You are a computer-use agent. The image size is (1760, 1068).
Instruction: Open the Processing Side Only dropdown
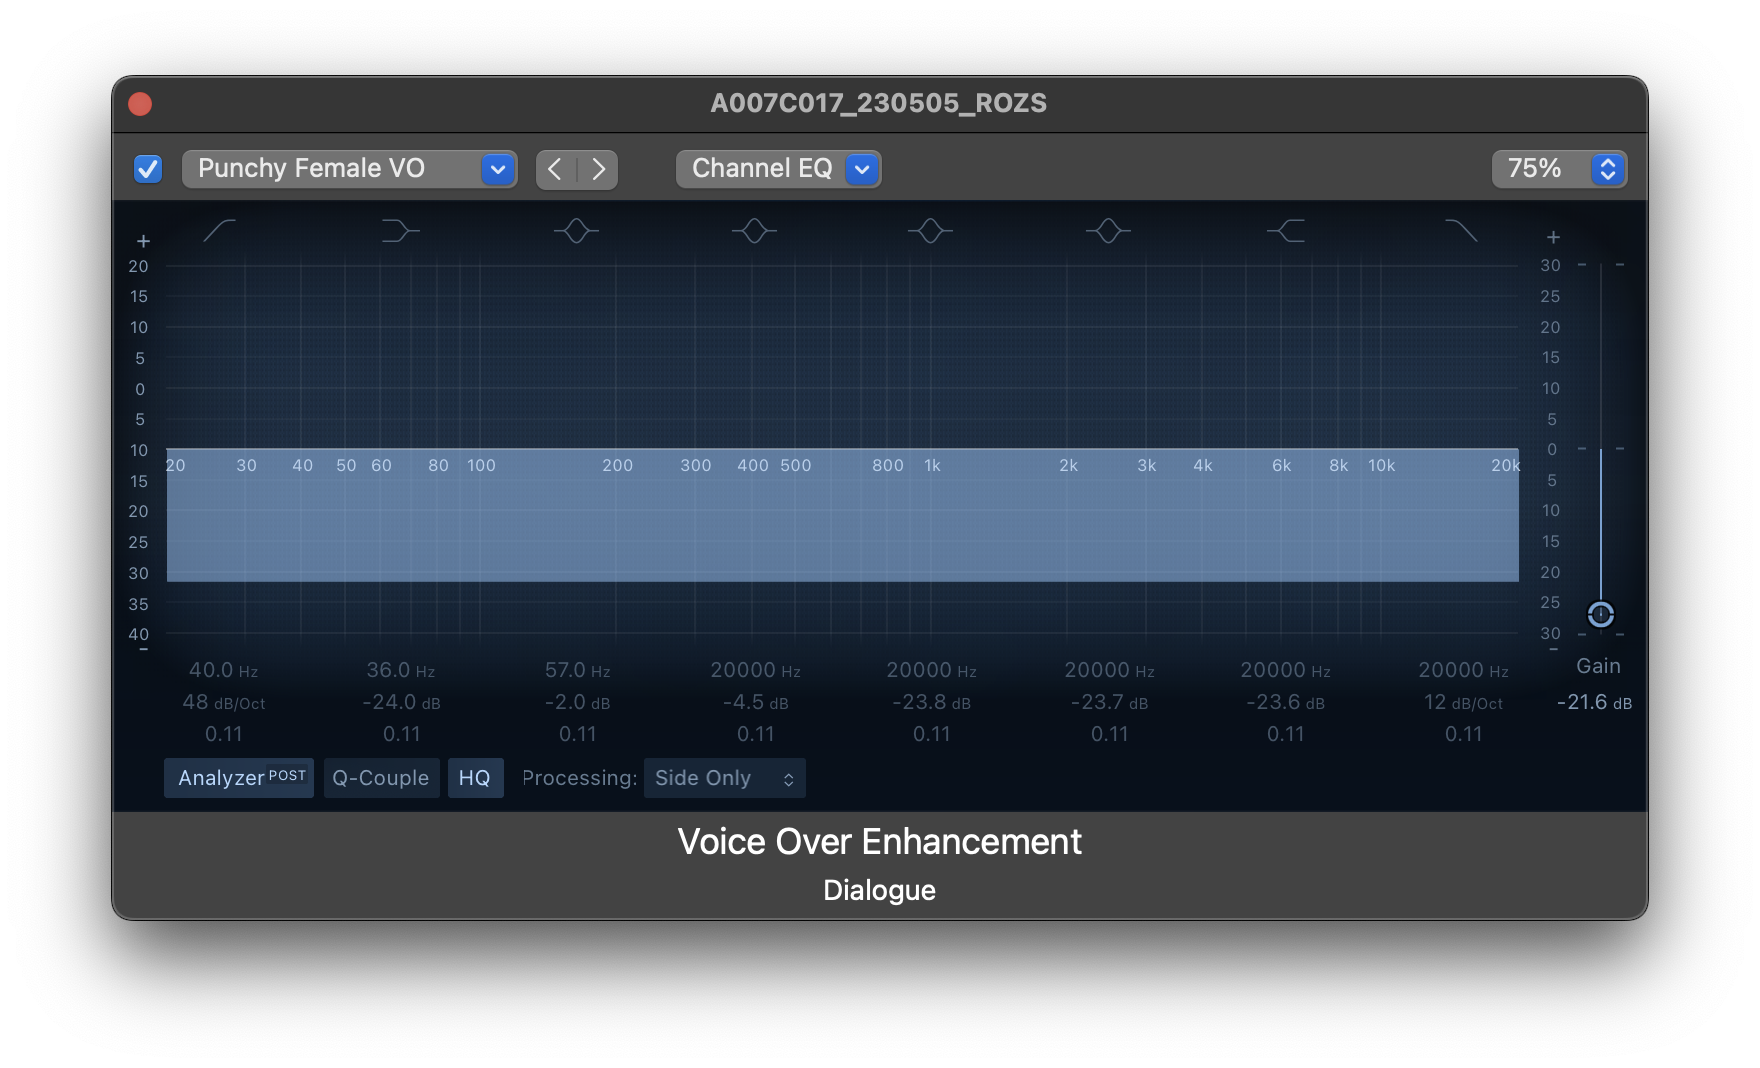[x=724, y=778]
